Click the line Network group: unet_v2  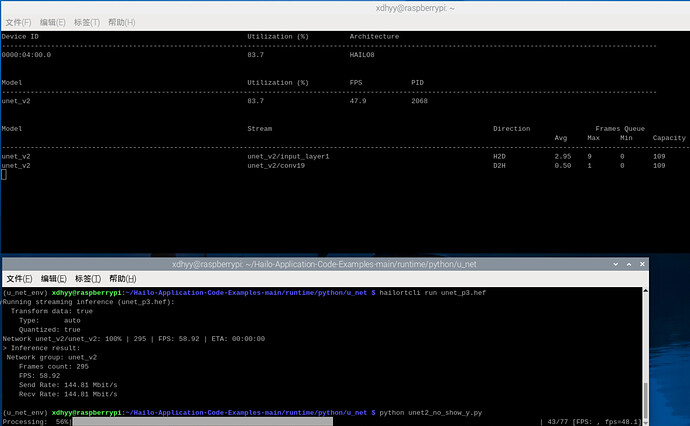pyautogui.click(x=51, y=357)
